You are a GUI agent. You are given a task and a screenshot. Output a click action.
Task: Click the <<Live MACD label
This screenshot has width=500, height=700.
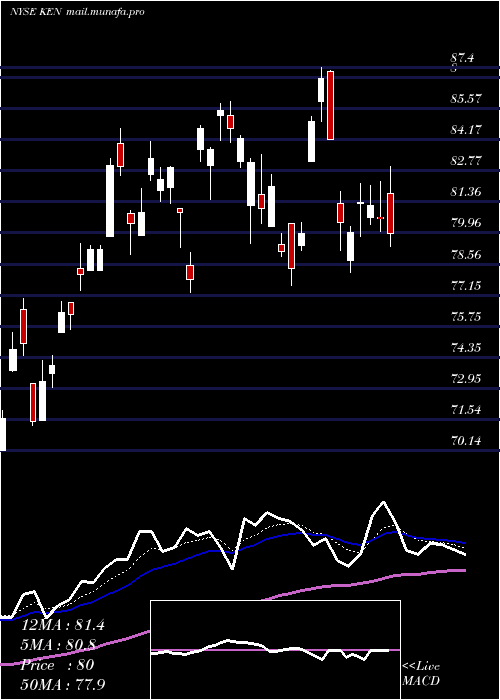coord(421,674)
